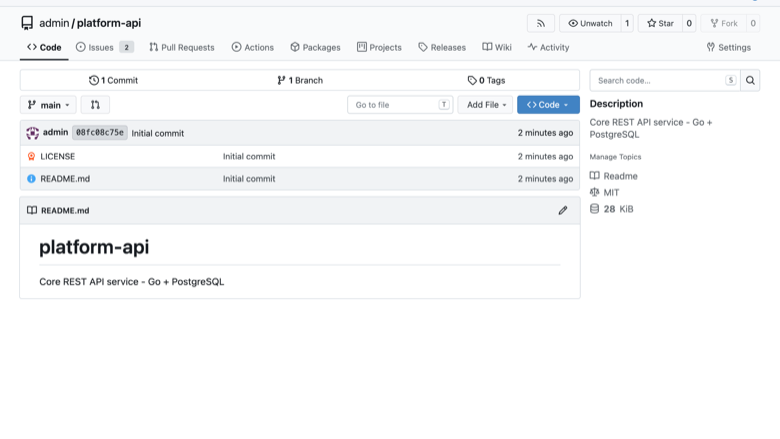View the 1 Commit history
Viewport: 780px width, 439px height.
(x=113, y=80)
